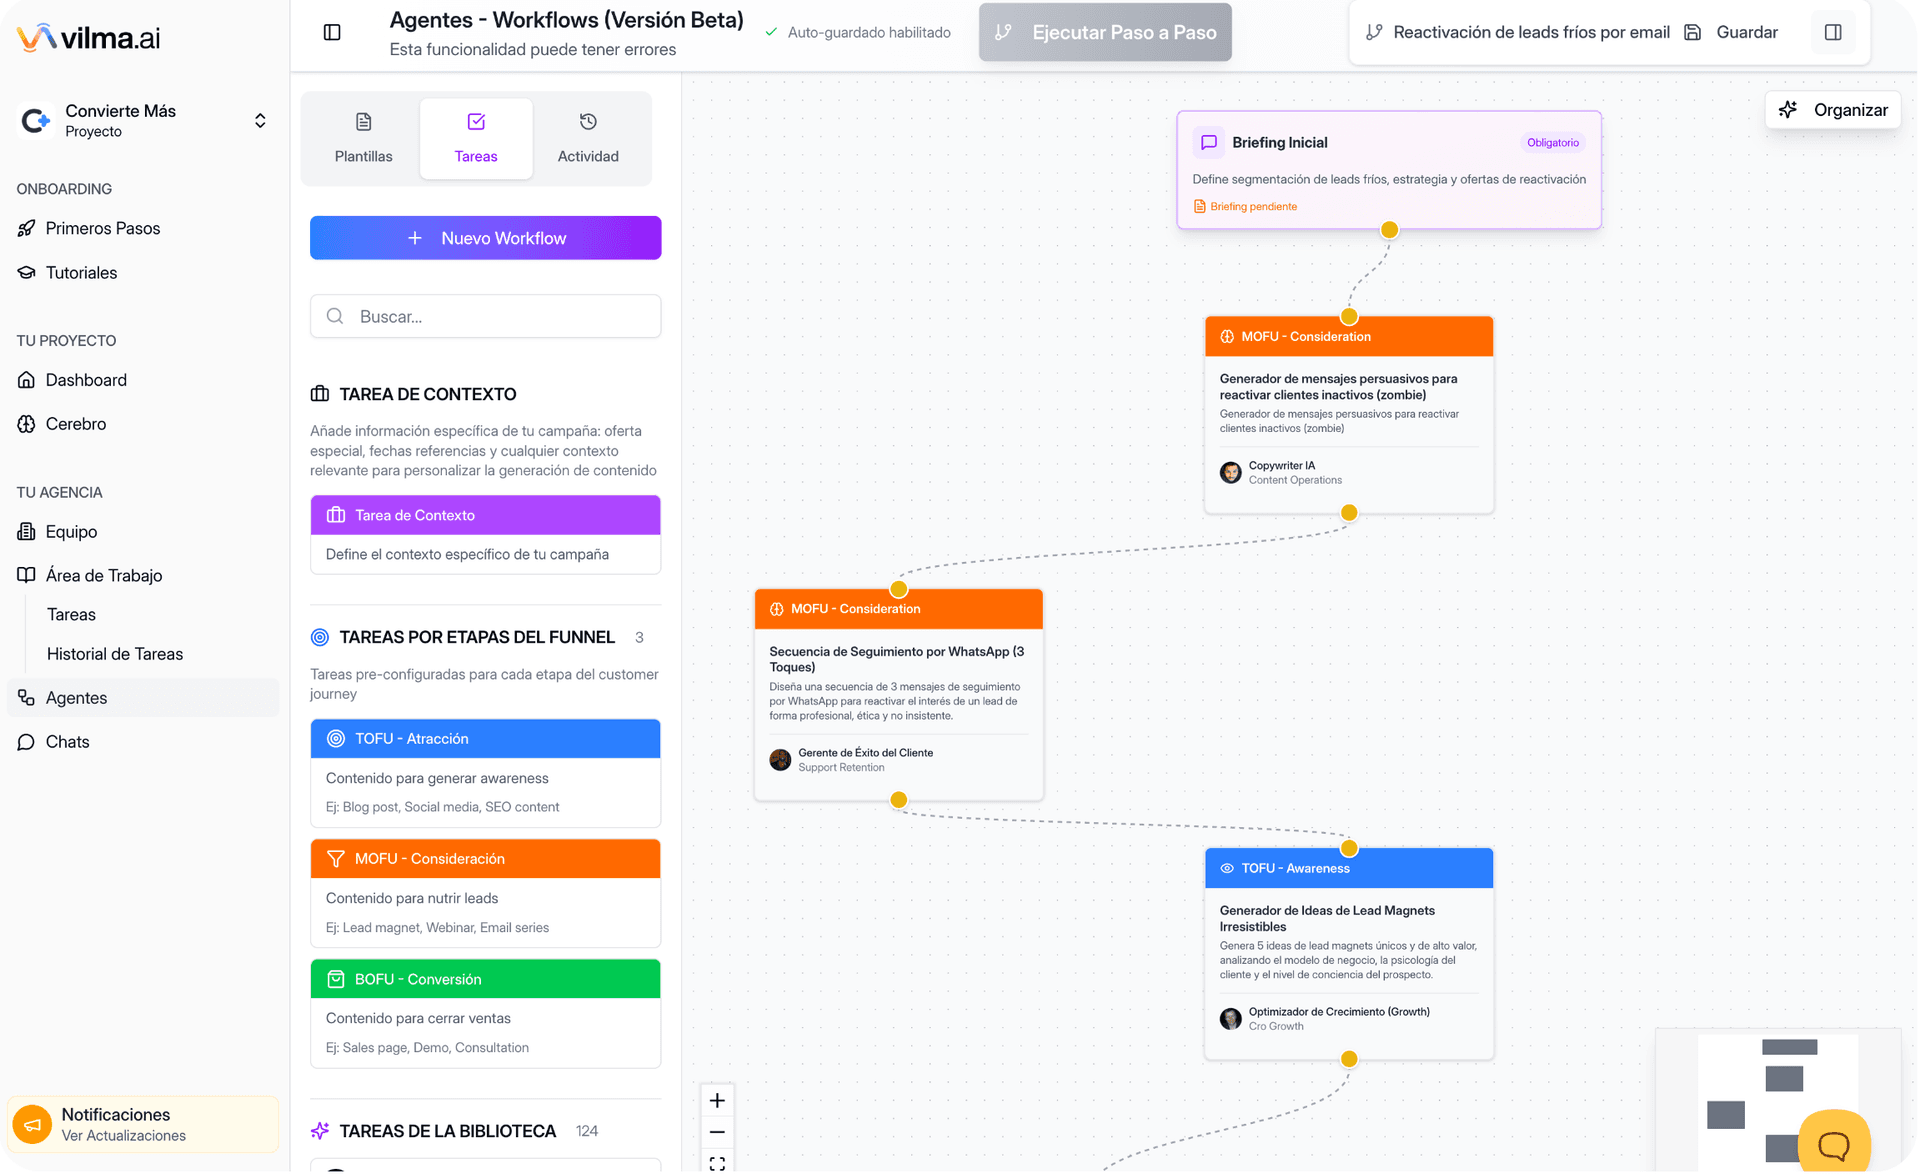Click the Briefing Inicial output connector dot
Screen dimensions: 1920x1174
coord(1389,230)
